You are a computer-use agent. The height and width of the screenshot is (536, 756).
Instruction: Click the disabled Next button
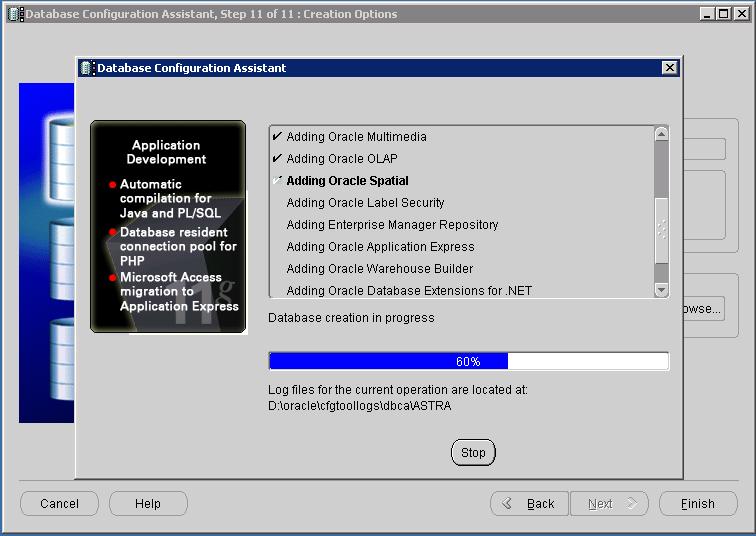[x=609, y=504]
